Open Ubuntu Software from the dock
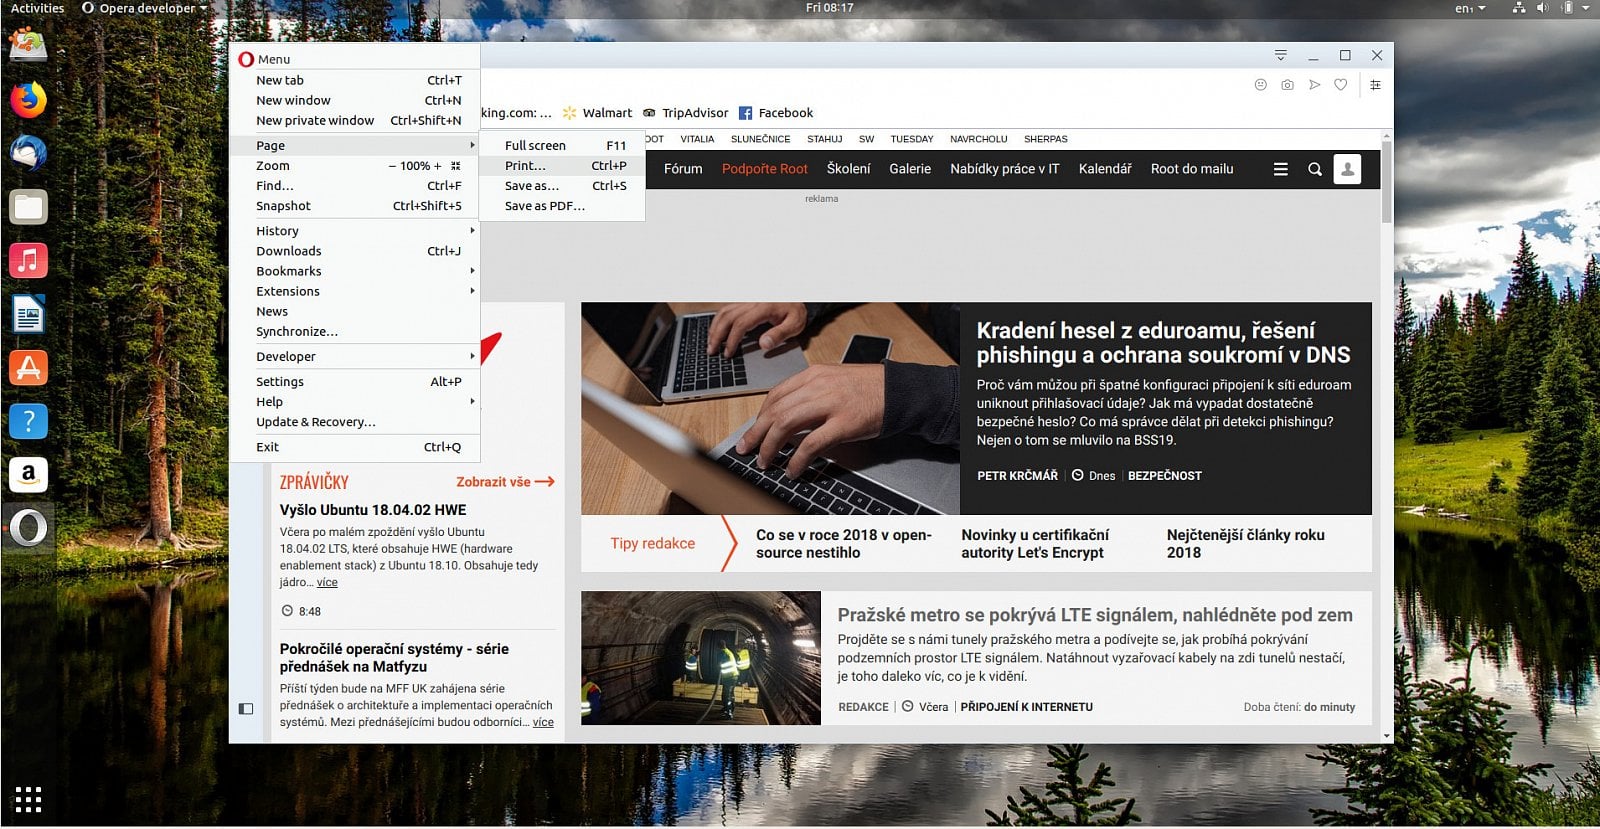1600x829 pixels. tap(28, 368)
